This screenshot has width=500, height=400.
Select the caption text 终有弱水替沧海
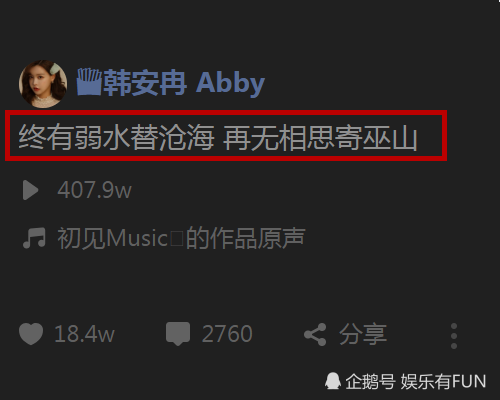(116, 137)
